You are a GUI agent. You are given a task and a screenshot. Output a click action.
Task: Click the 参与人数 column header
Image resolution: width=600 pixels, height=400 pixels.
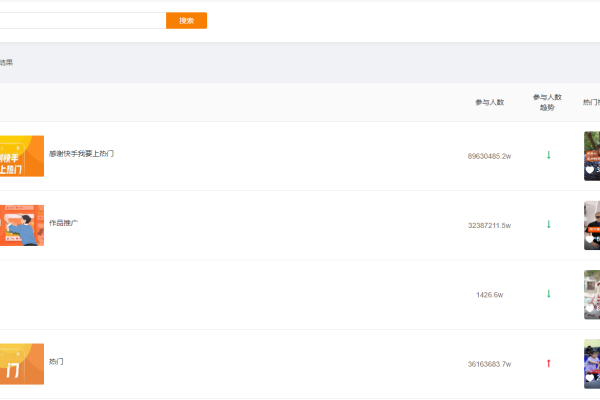click(x=489, y=102)
